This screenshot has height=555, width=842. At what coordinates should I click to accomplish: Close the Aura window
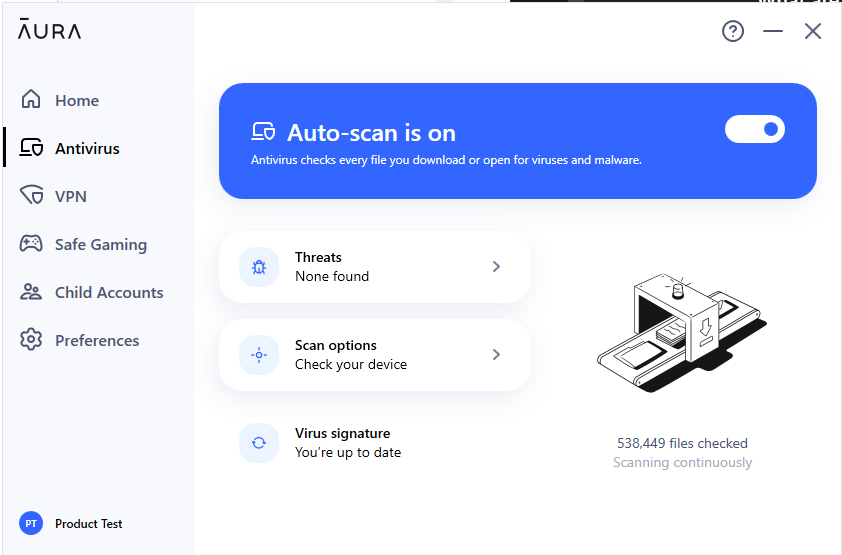(x=813, y=31)
